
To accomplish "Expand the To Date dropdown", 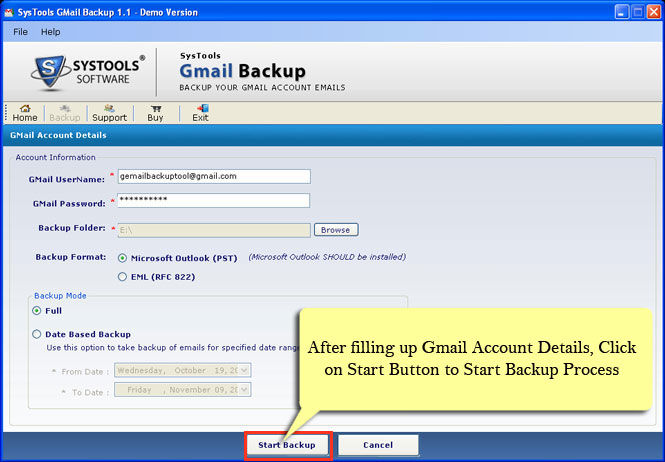I will tap(244, 390).
